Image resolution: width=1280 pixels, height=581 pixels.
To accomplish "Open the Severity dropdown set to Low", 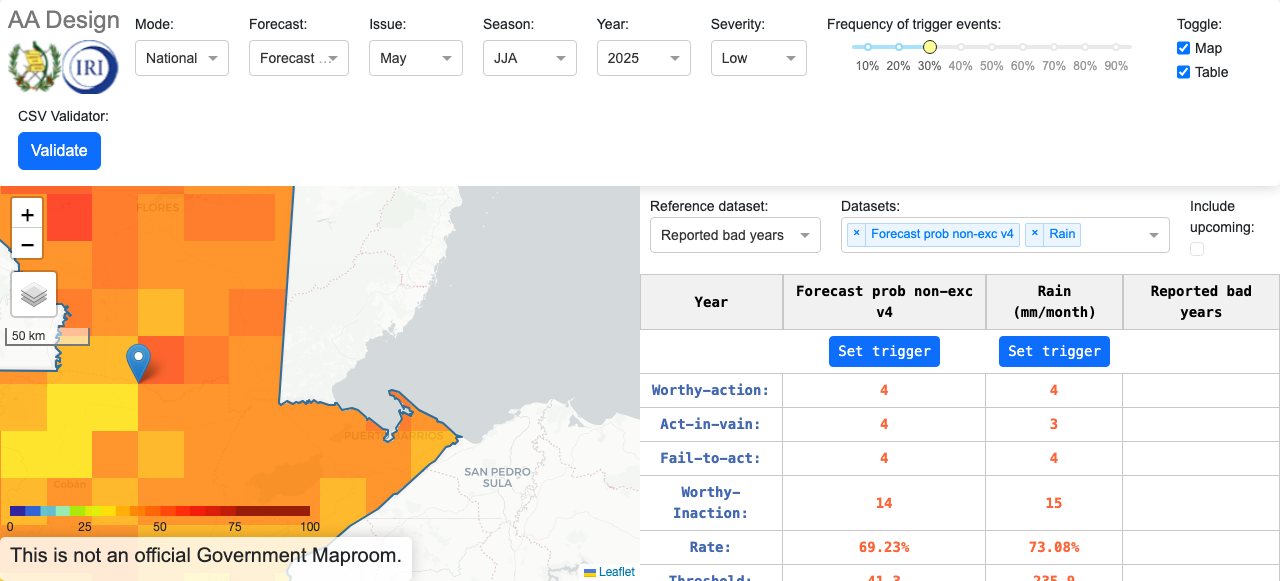I will click(758, 58).
